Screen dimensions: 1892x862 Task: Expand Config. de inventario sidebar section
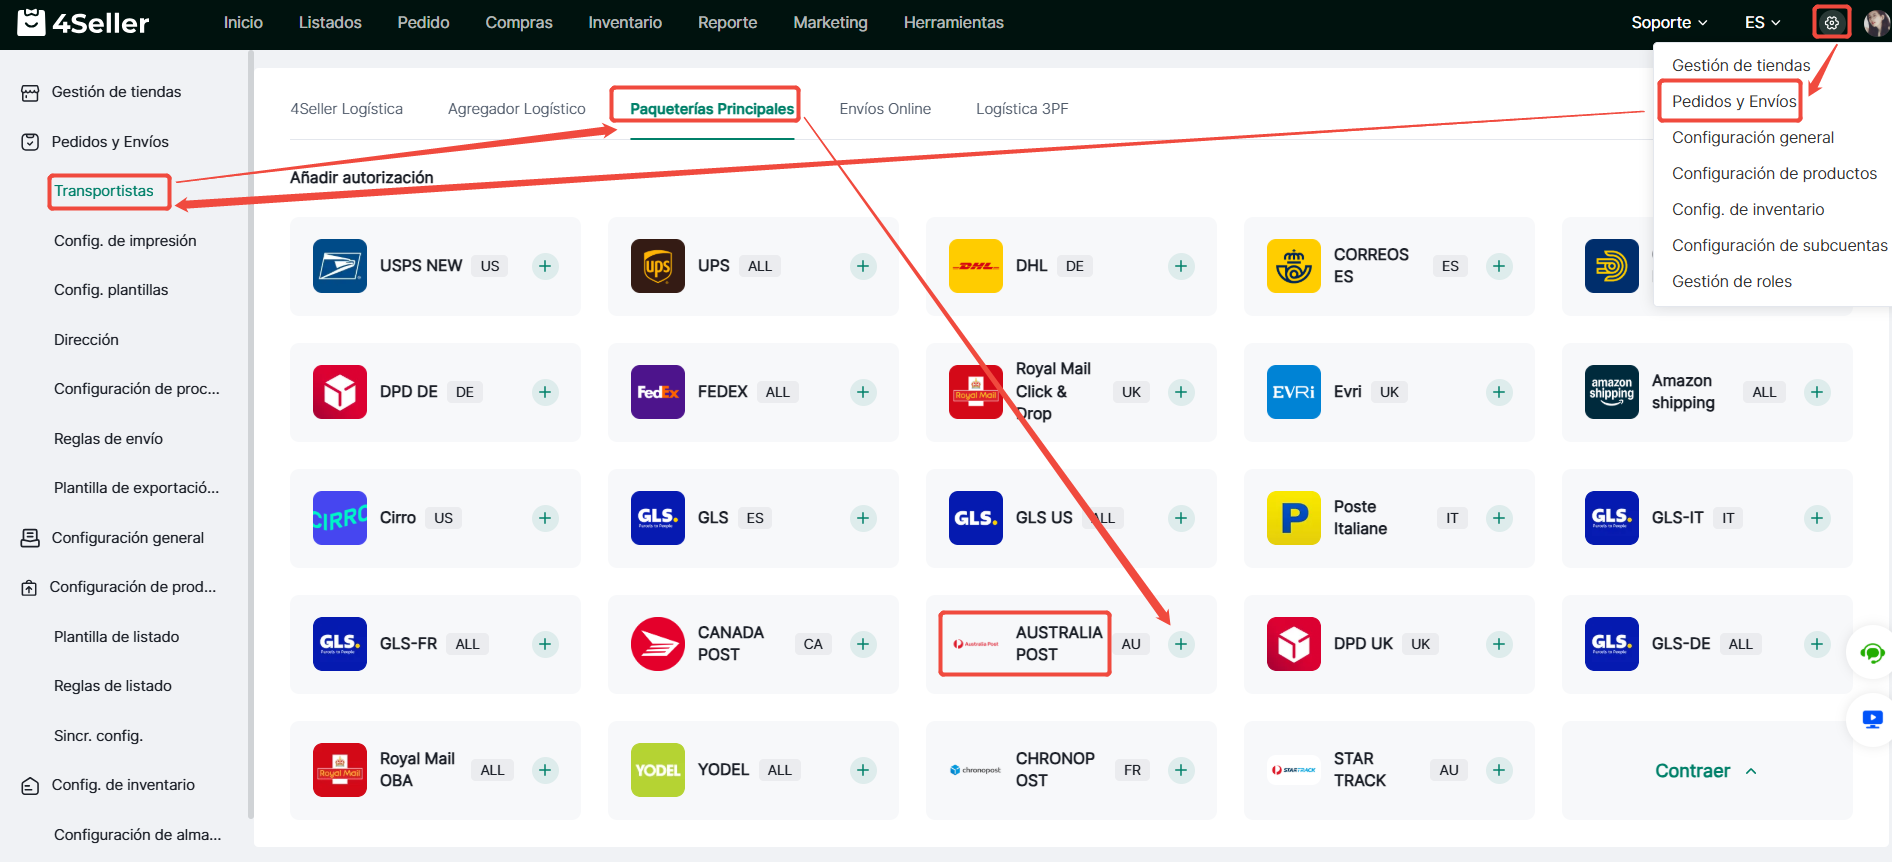coord(125,785)
